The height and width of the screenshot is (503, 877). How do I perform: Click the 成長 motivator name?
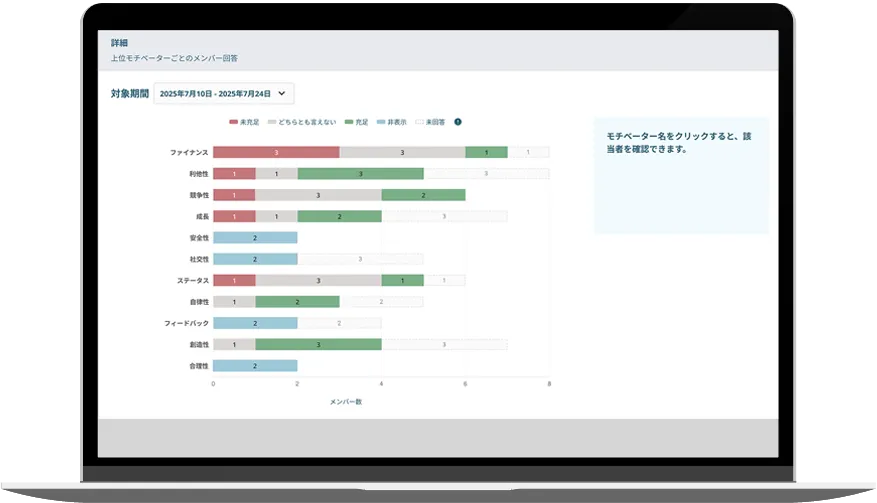pos(202,217)
